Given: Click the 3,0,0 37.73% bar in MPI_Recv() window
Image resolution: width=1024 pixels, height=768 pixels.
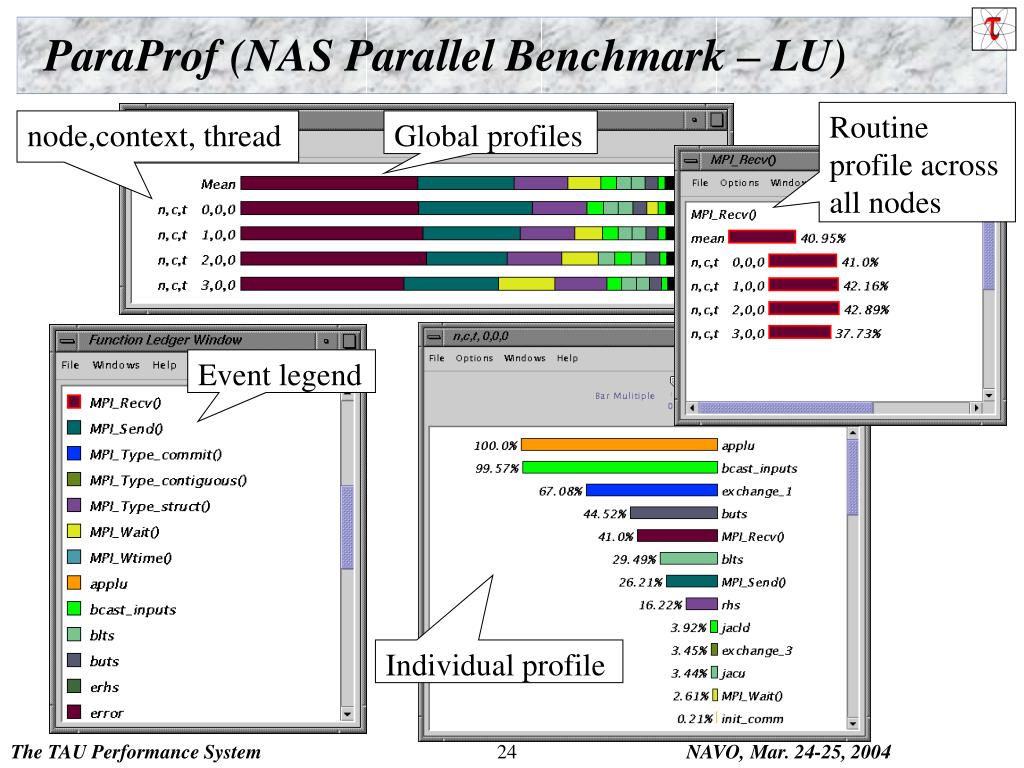Looking at the screenshot, I should pyautogui.click(x=799, y=332).
